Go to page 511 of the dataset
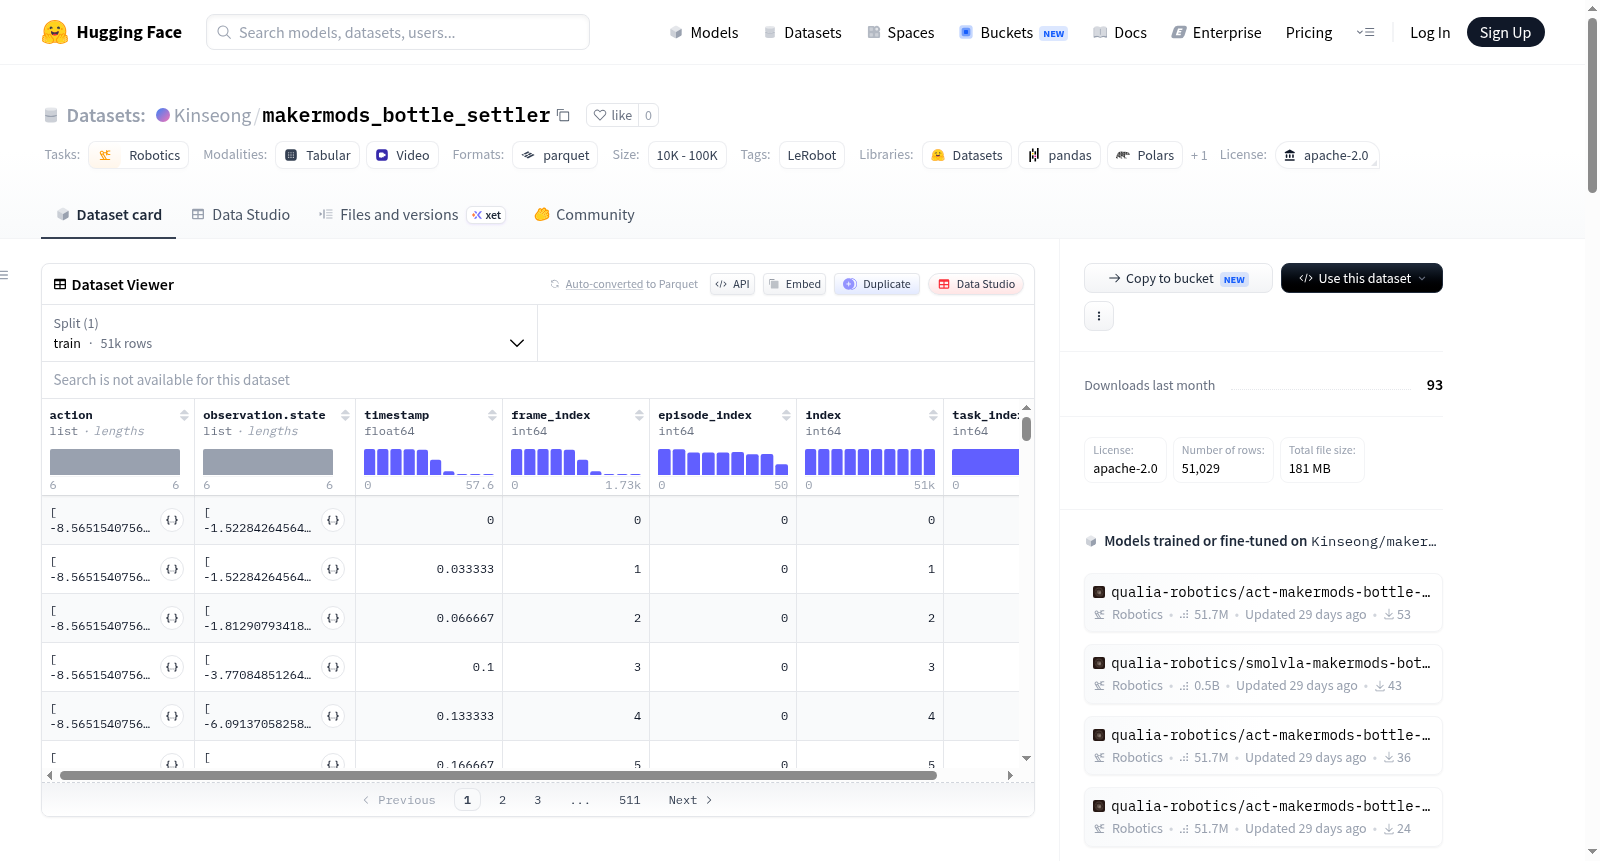The height and width of the screenshot is (861, 1600). [629, 800]
